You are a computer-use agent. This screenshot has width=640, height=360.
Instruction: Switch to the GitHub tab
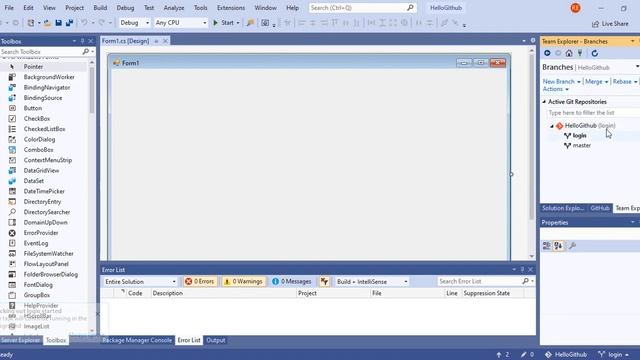pos(600,208)
